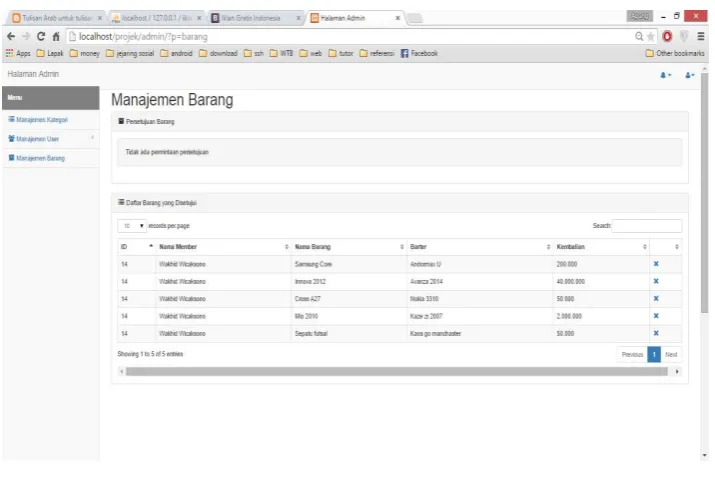Screen dimensions: 715x484
Task: Open the android bookmark folder
Action: (176, 53)
